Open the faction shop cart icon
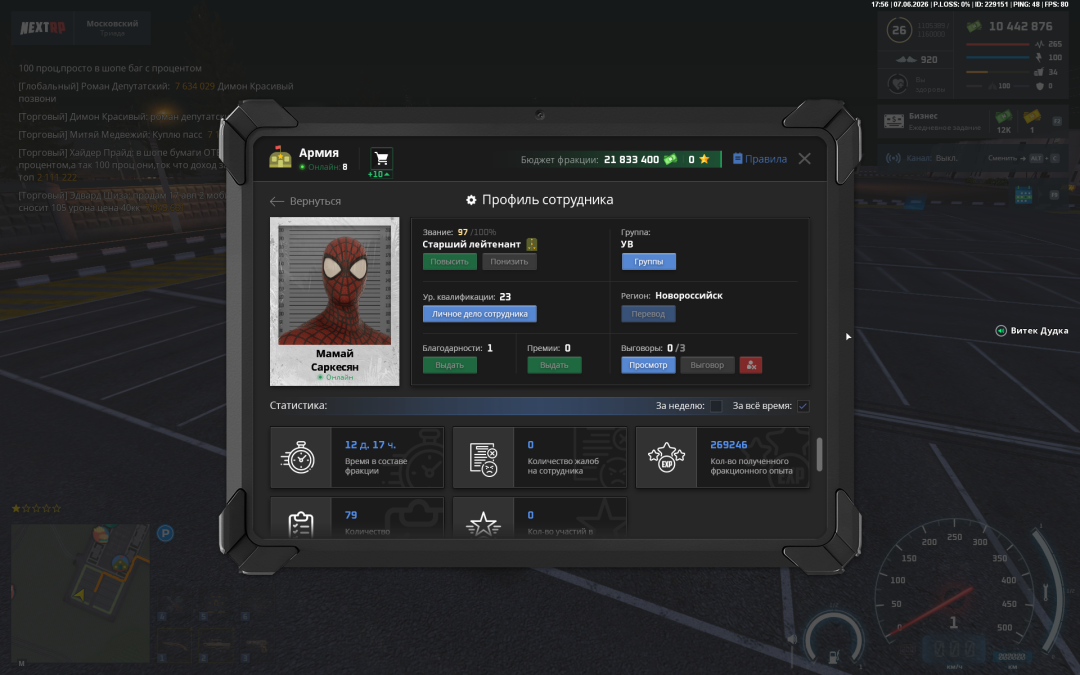This screenshot has width=1080, height=675. click(x=381, y=159)
